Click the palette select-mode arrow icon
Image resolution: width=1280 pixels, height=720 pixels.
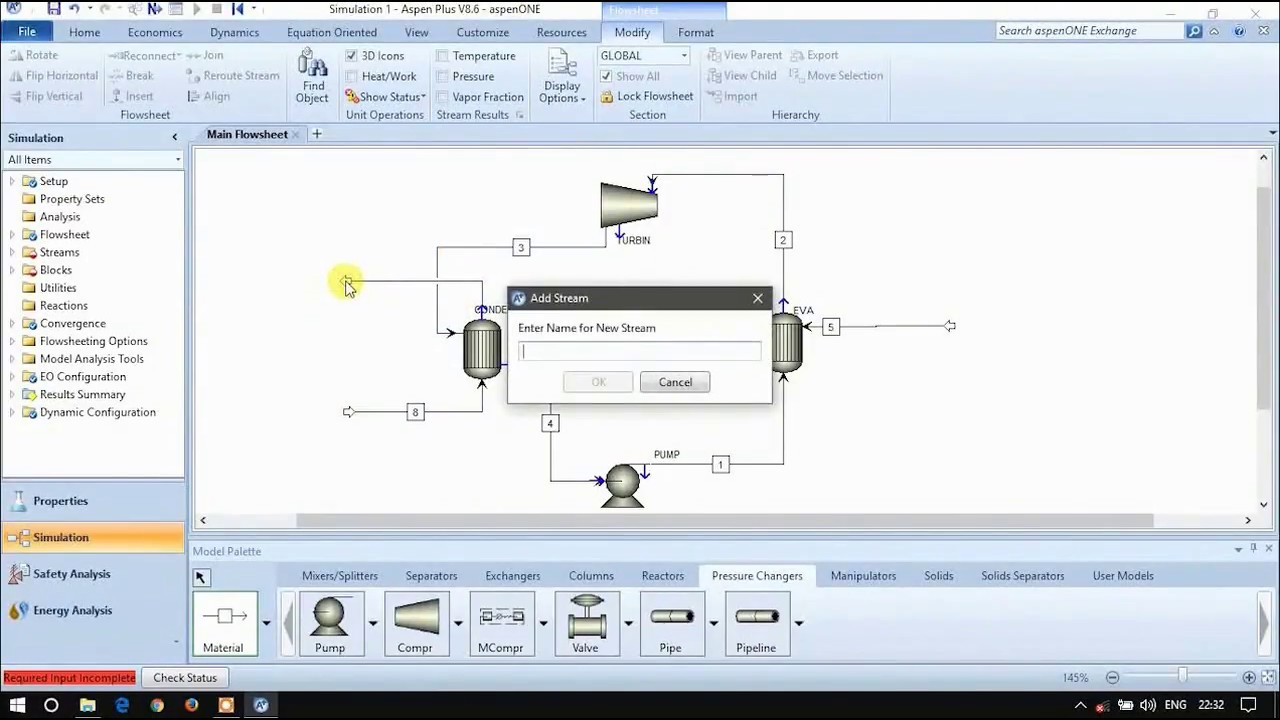[x=200, y=577]
